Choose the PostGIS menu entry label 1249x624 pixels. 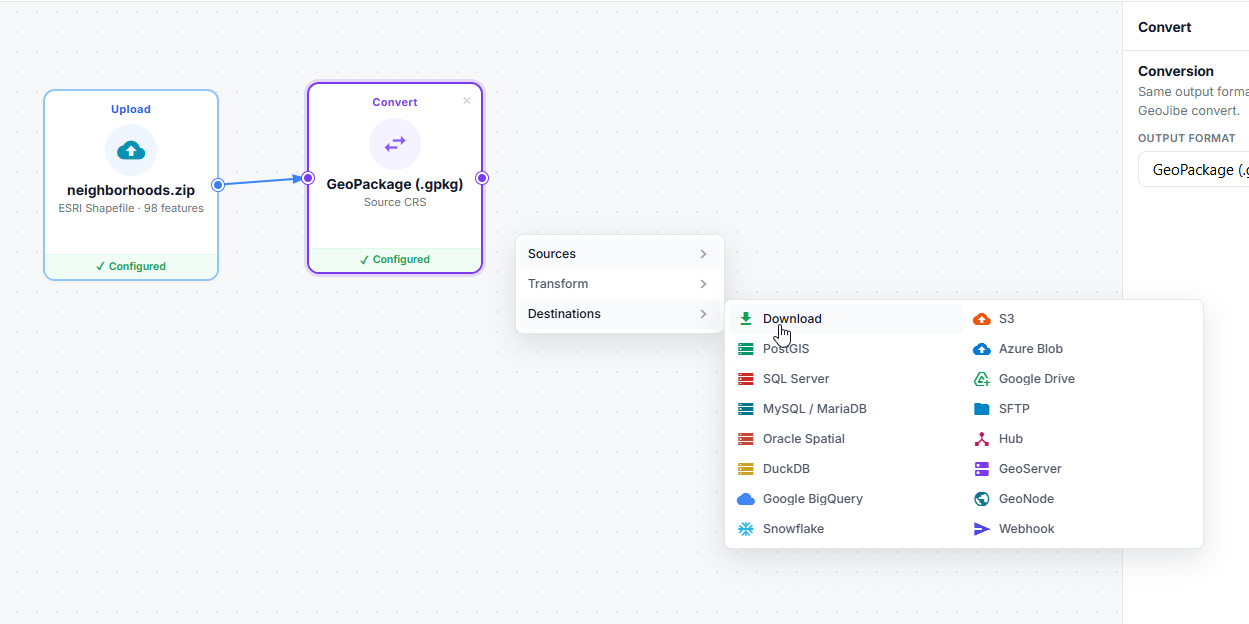[786, 349]
